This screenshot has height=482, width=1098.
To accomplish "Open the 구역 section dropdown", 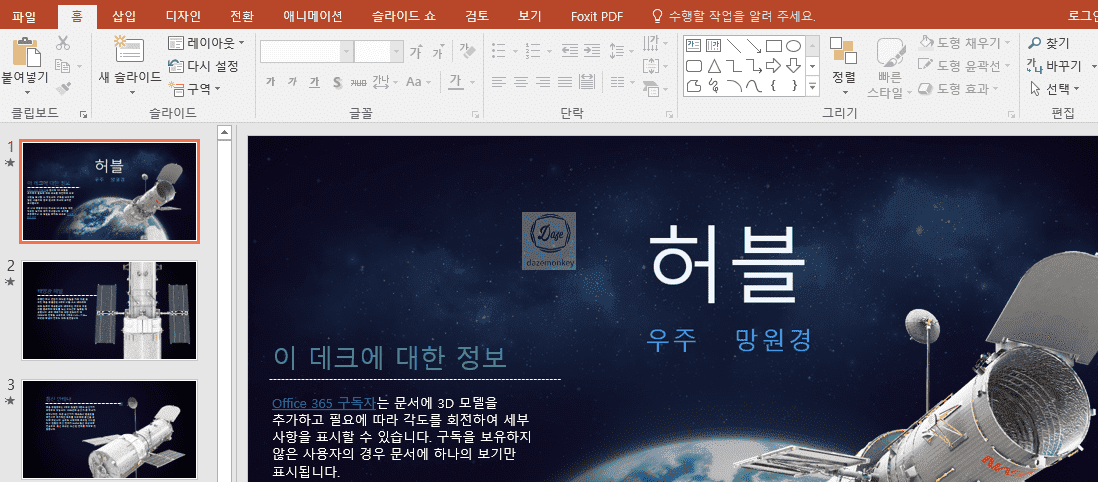I will (195, 88).
